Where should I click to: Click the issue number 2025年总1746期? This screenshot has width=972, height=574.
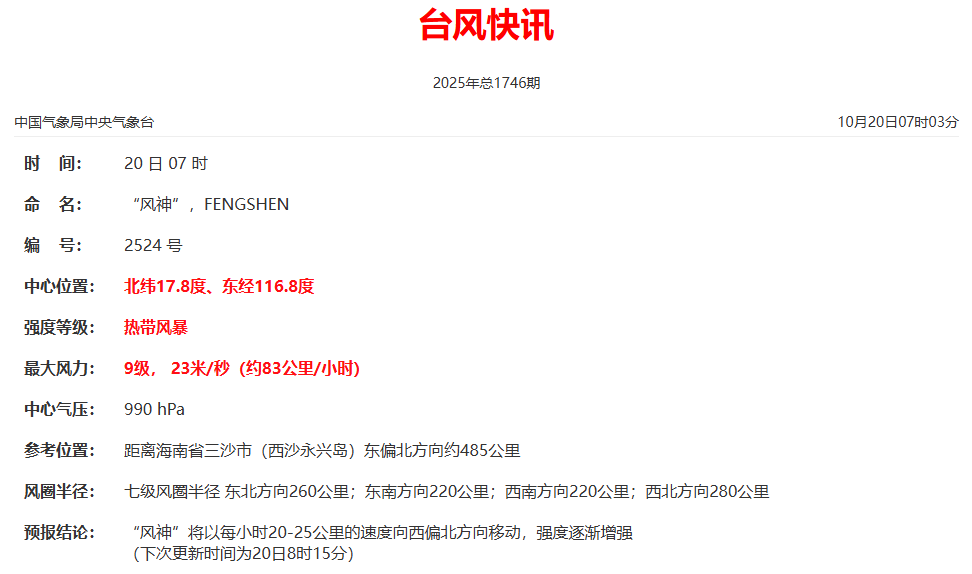(486, 82)
